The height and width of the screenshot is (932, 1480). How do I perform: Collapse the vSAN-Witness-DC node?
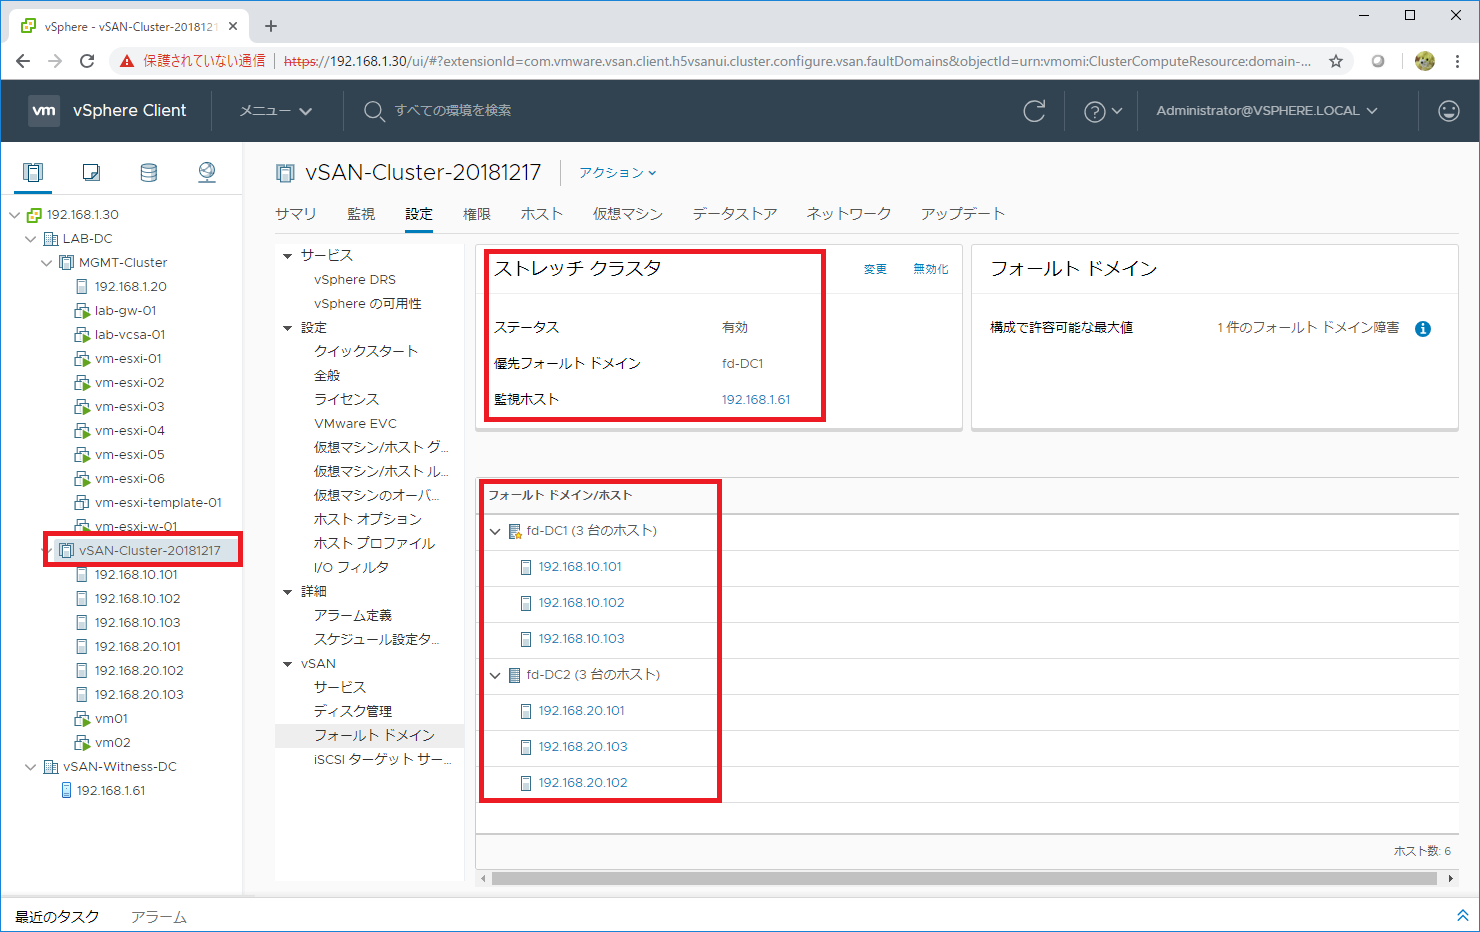point(31,766)
